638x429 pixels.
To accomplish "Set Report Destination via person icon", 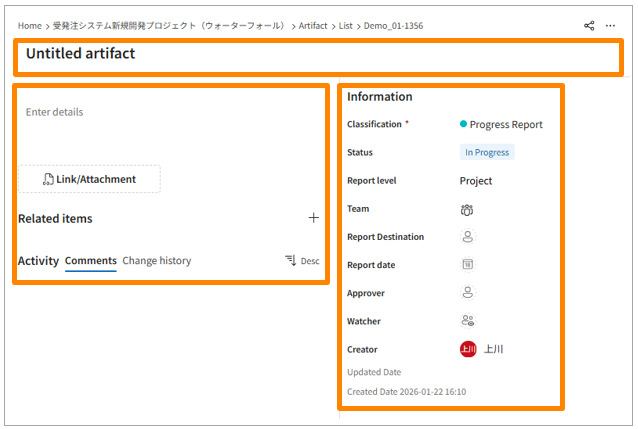I will pyautogui.click(x=467, y=237).
